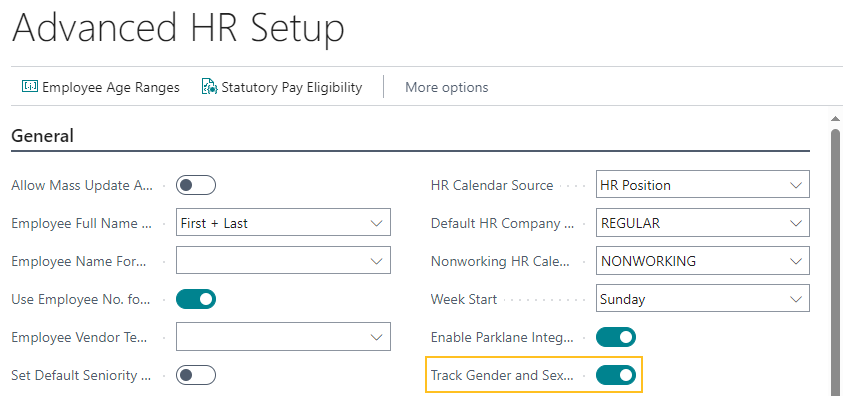Screen dimensions: 846x396
Task: Click Statutory Pay Eligibility label text
Action: 291,87
